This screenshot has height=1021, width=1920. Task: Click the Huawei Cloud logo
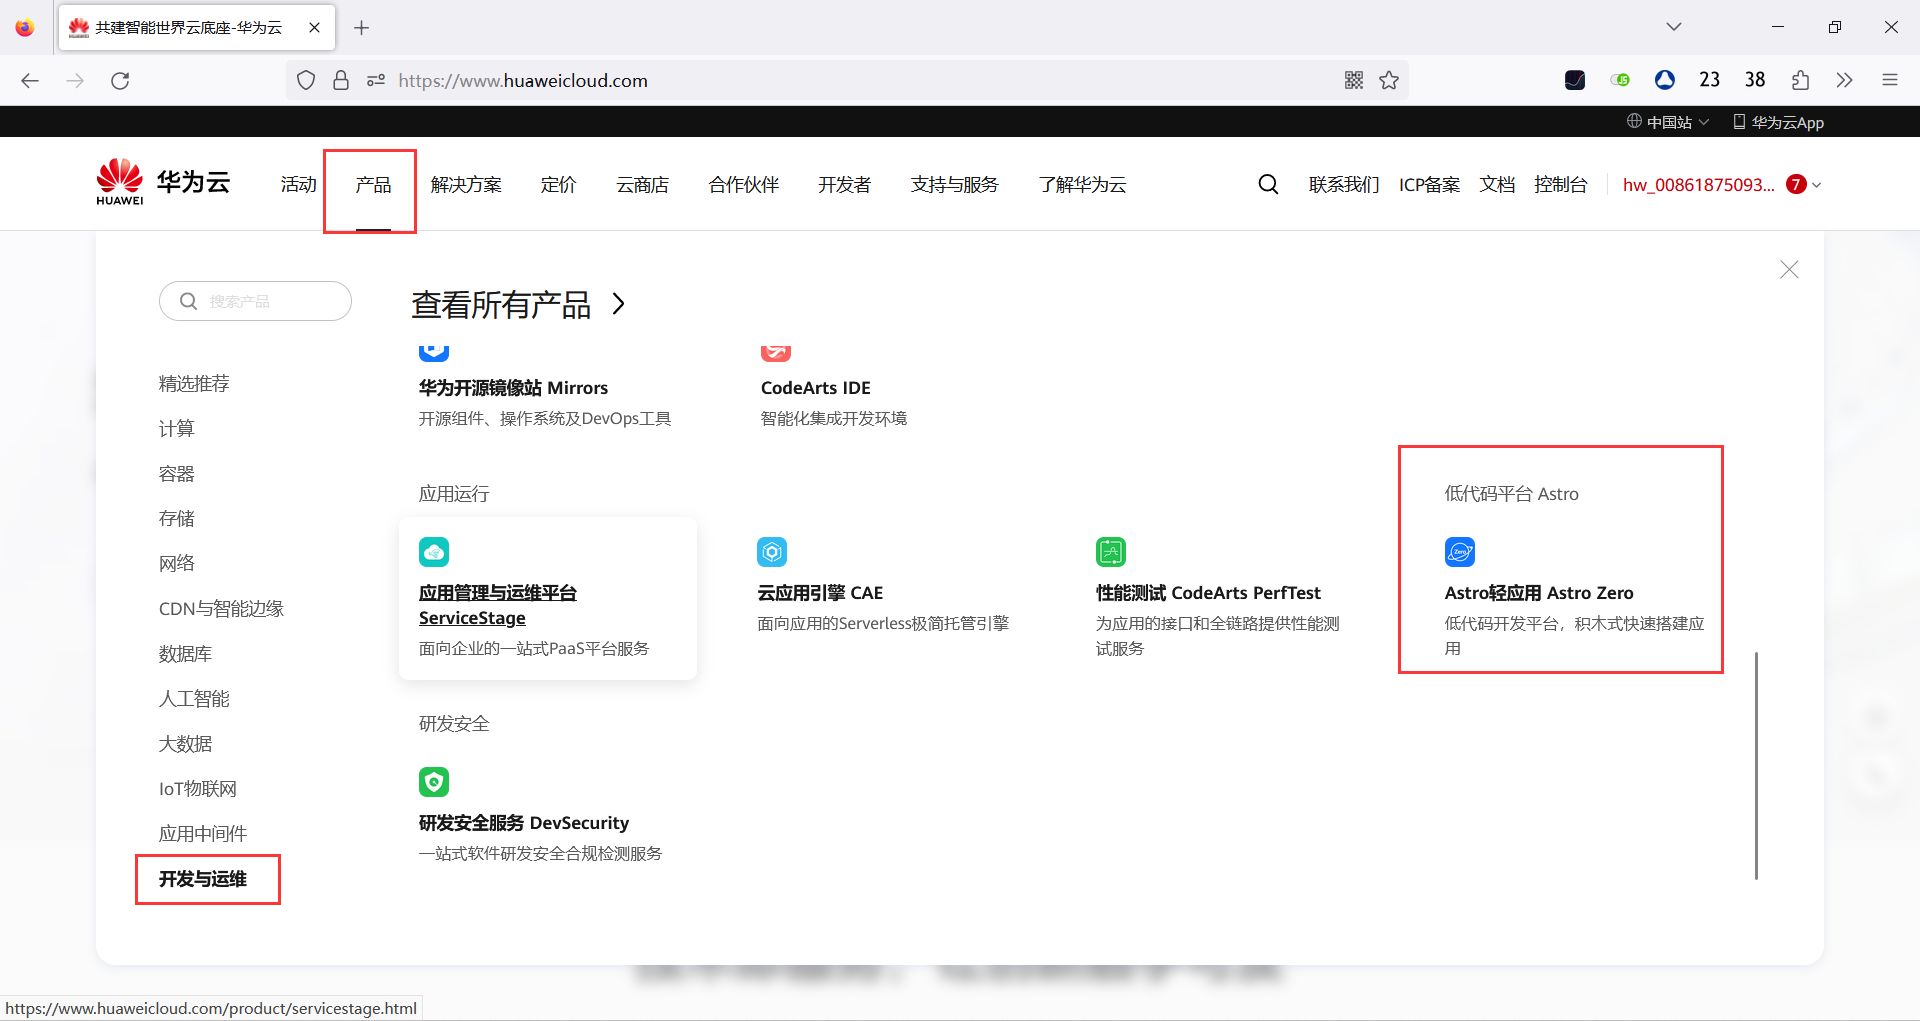[160, 181]
